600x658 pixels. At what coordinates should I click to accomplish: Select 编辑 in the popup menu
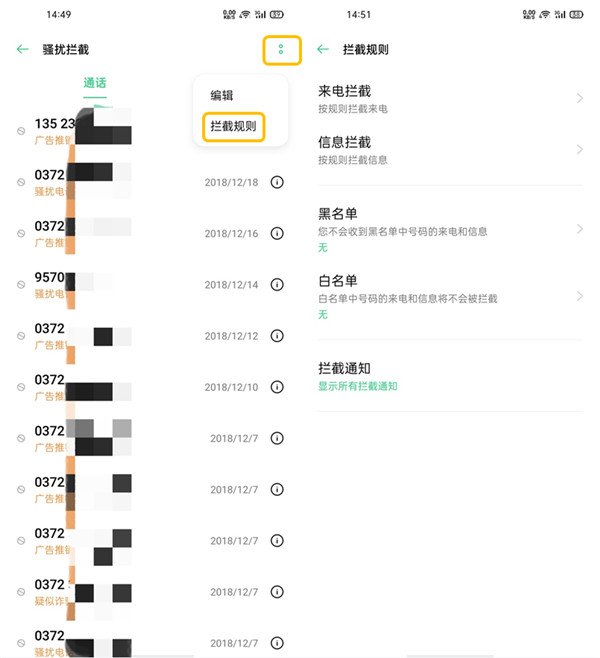click(x=222, y=96)
